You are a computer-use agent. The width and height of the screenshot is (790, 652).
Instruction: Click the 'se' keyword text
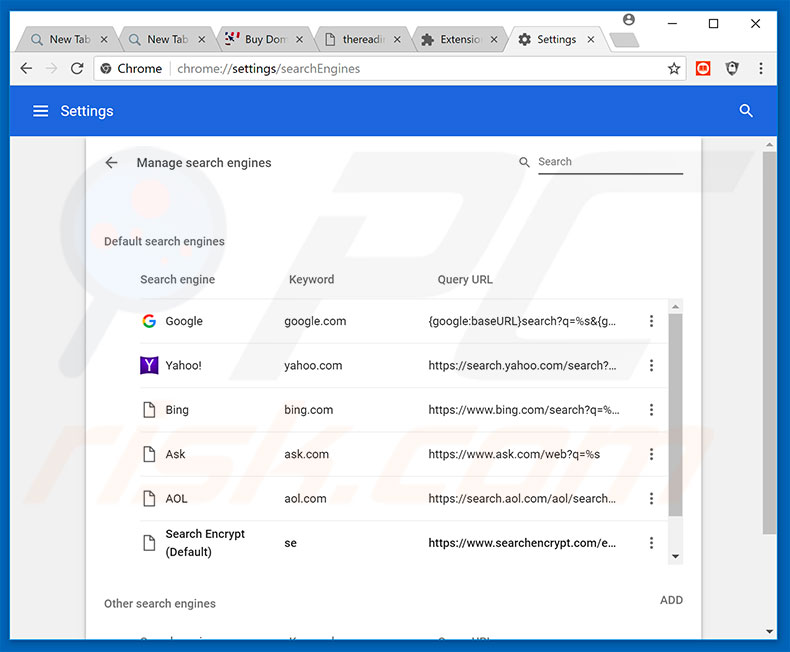(x=290, y=543)
